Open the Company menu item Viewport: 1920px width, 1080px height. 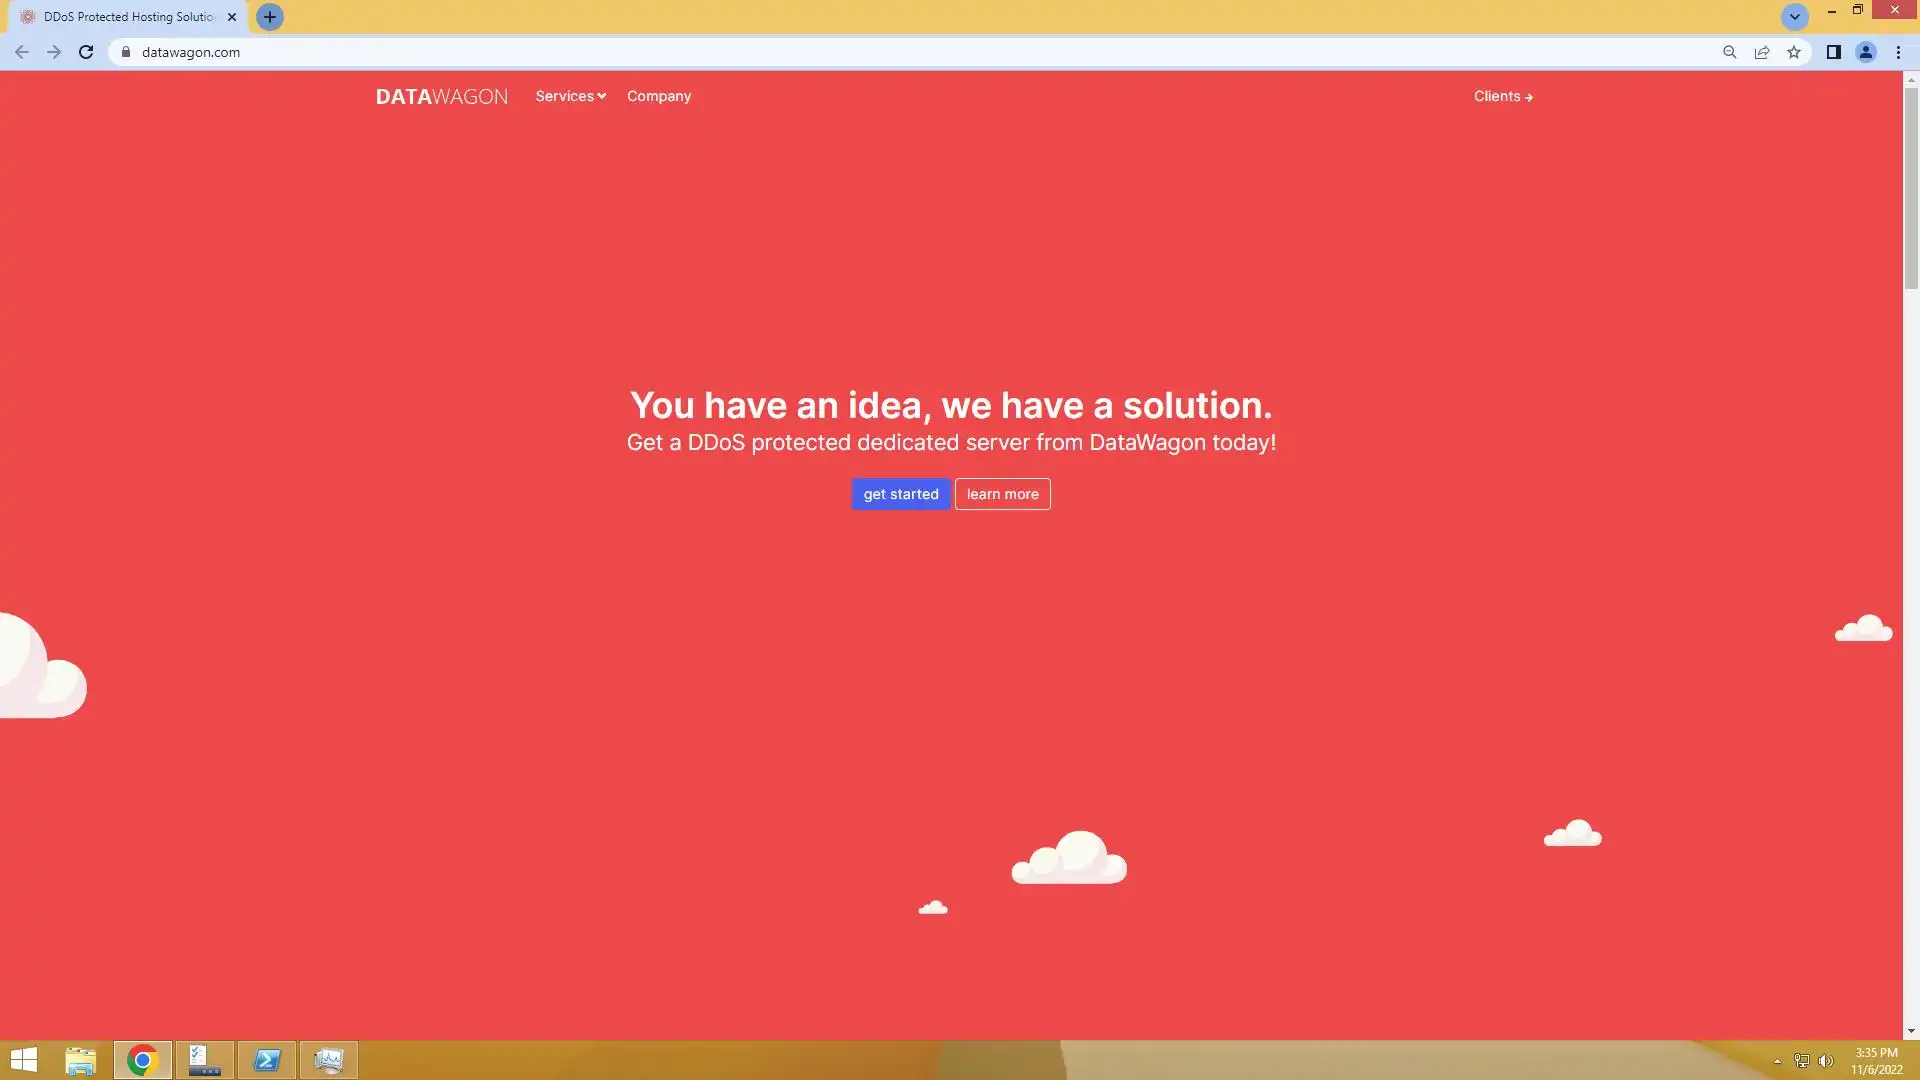point(658,96)
